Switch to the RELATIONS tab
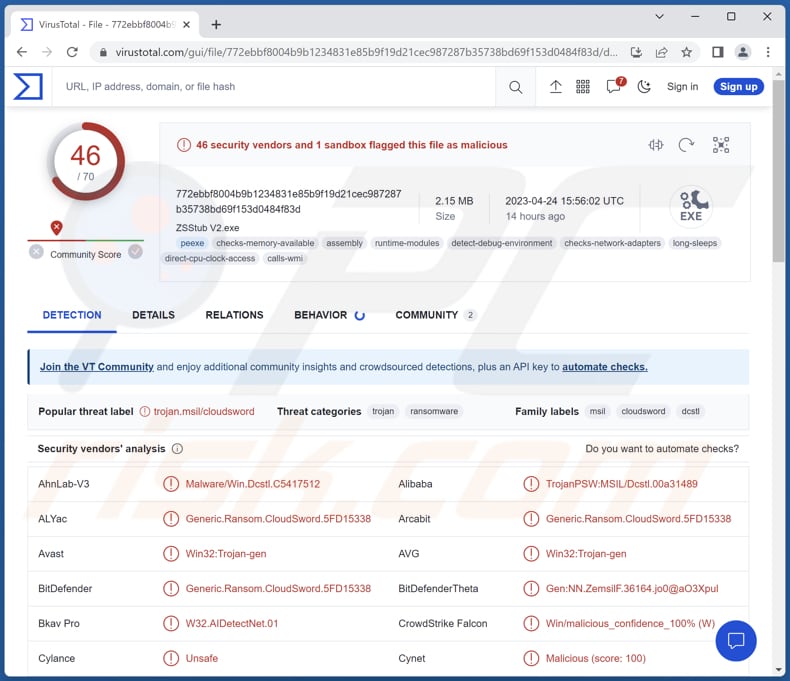The height and width of the screenshot is (681, 790). tap(234, 315)
